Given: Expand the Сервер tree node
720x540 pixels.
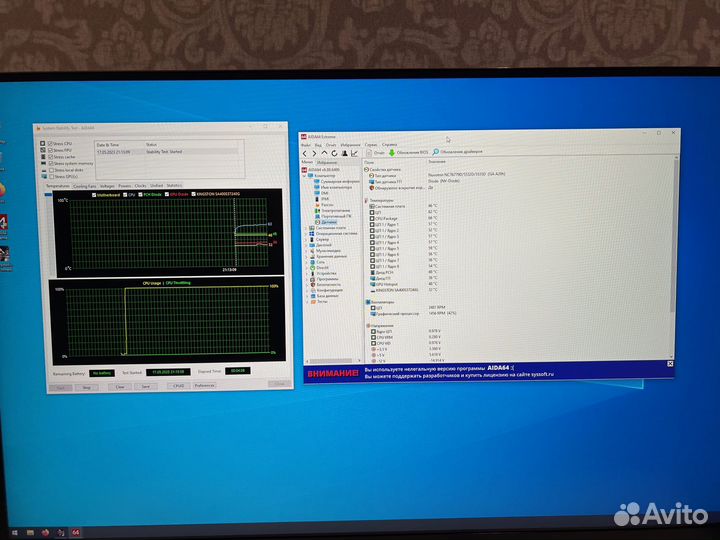Looking at the screenshot, I should pos(306,240).
